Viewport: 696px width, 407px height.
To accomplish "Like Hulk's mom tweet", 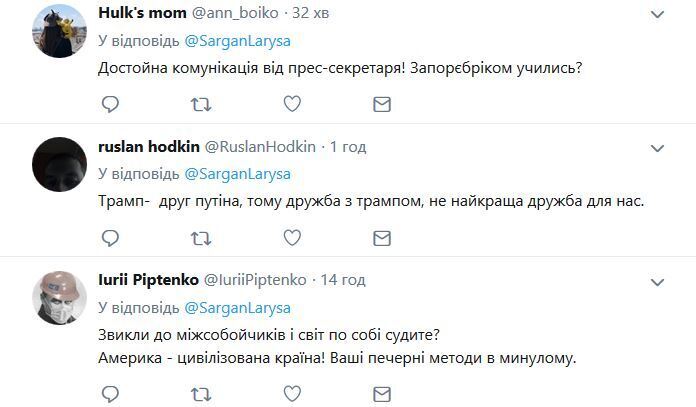I will coord(292,104).
